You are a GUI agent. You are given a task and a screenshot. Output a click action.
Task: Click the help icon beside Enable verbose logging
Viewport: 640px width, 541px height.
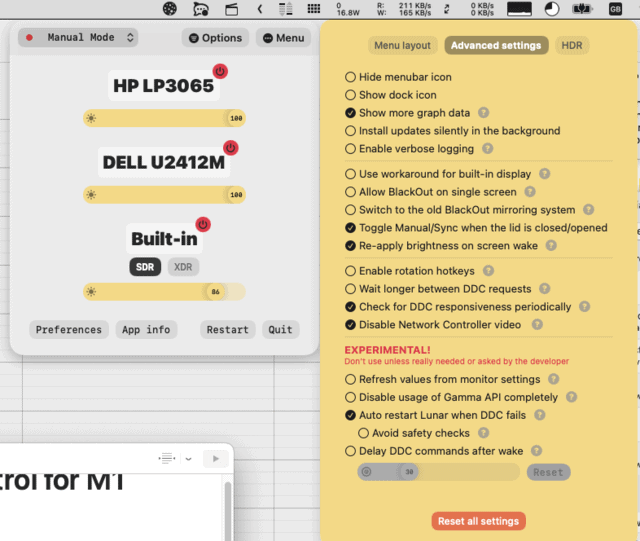click(x=487, y=149)
